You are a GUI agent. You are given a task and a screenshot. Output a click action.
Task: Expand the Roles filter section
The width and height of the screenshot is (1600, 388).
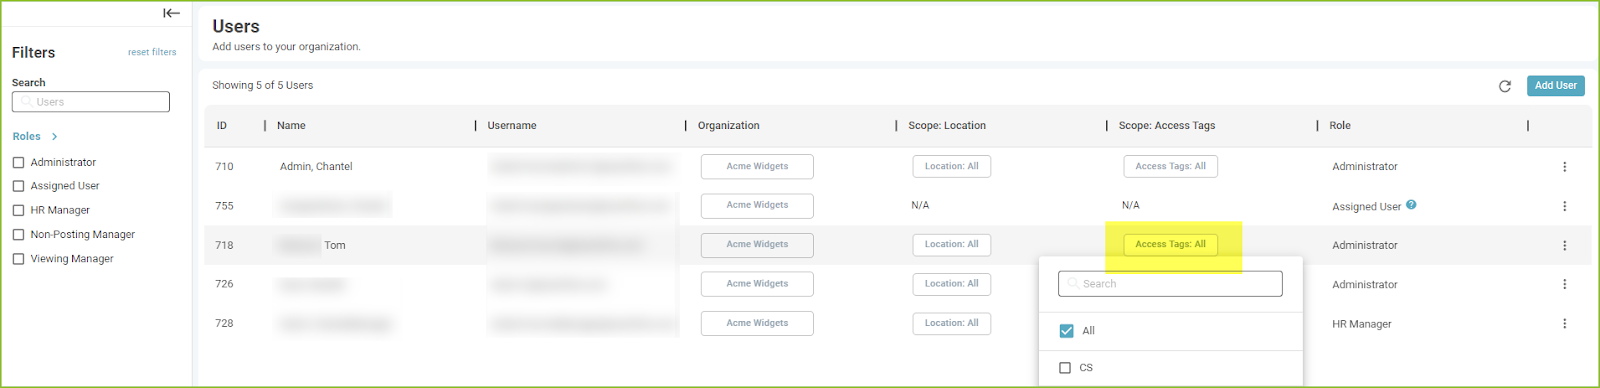[35, 136]
